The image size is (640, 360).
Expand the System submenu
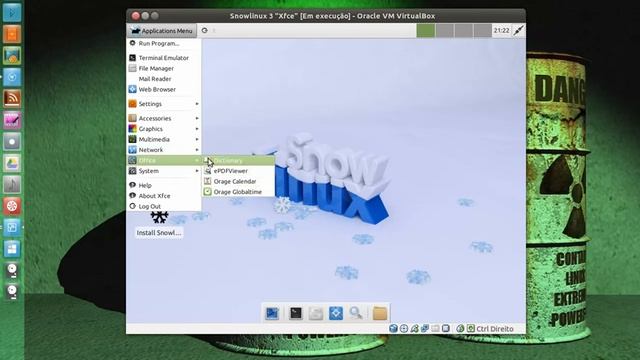pyautogui.click(x=164, y=171)
